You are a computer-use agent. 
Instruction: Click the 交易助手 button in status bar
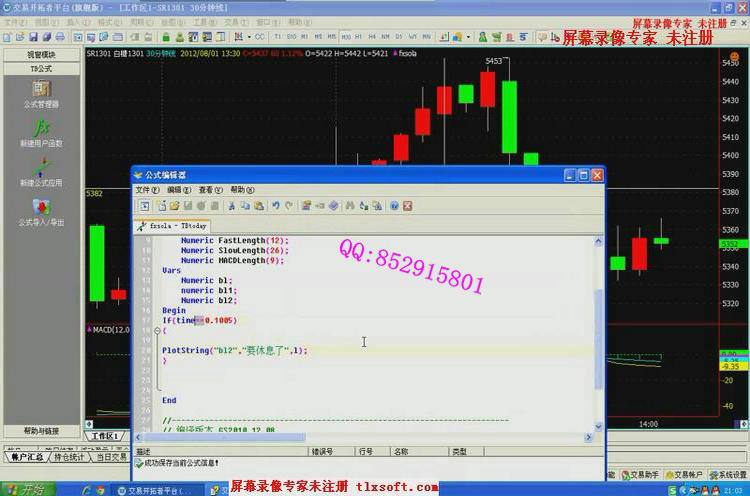(x=640, y=475)
